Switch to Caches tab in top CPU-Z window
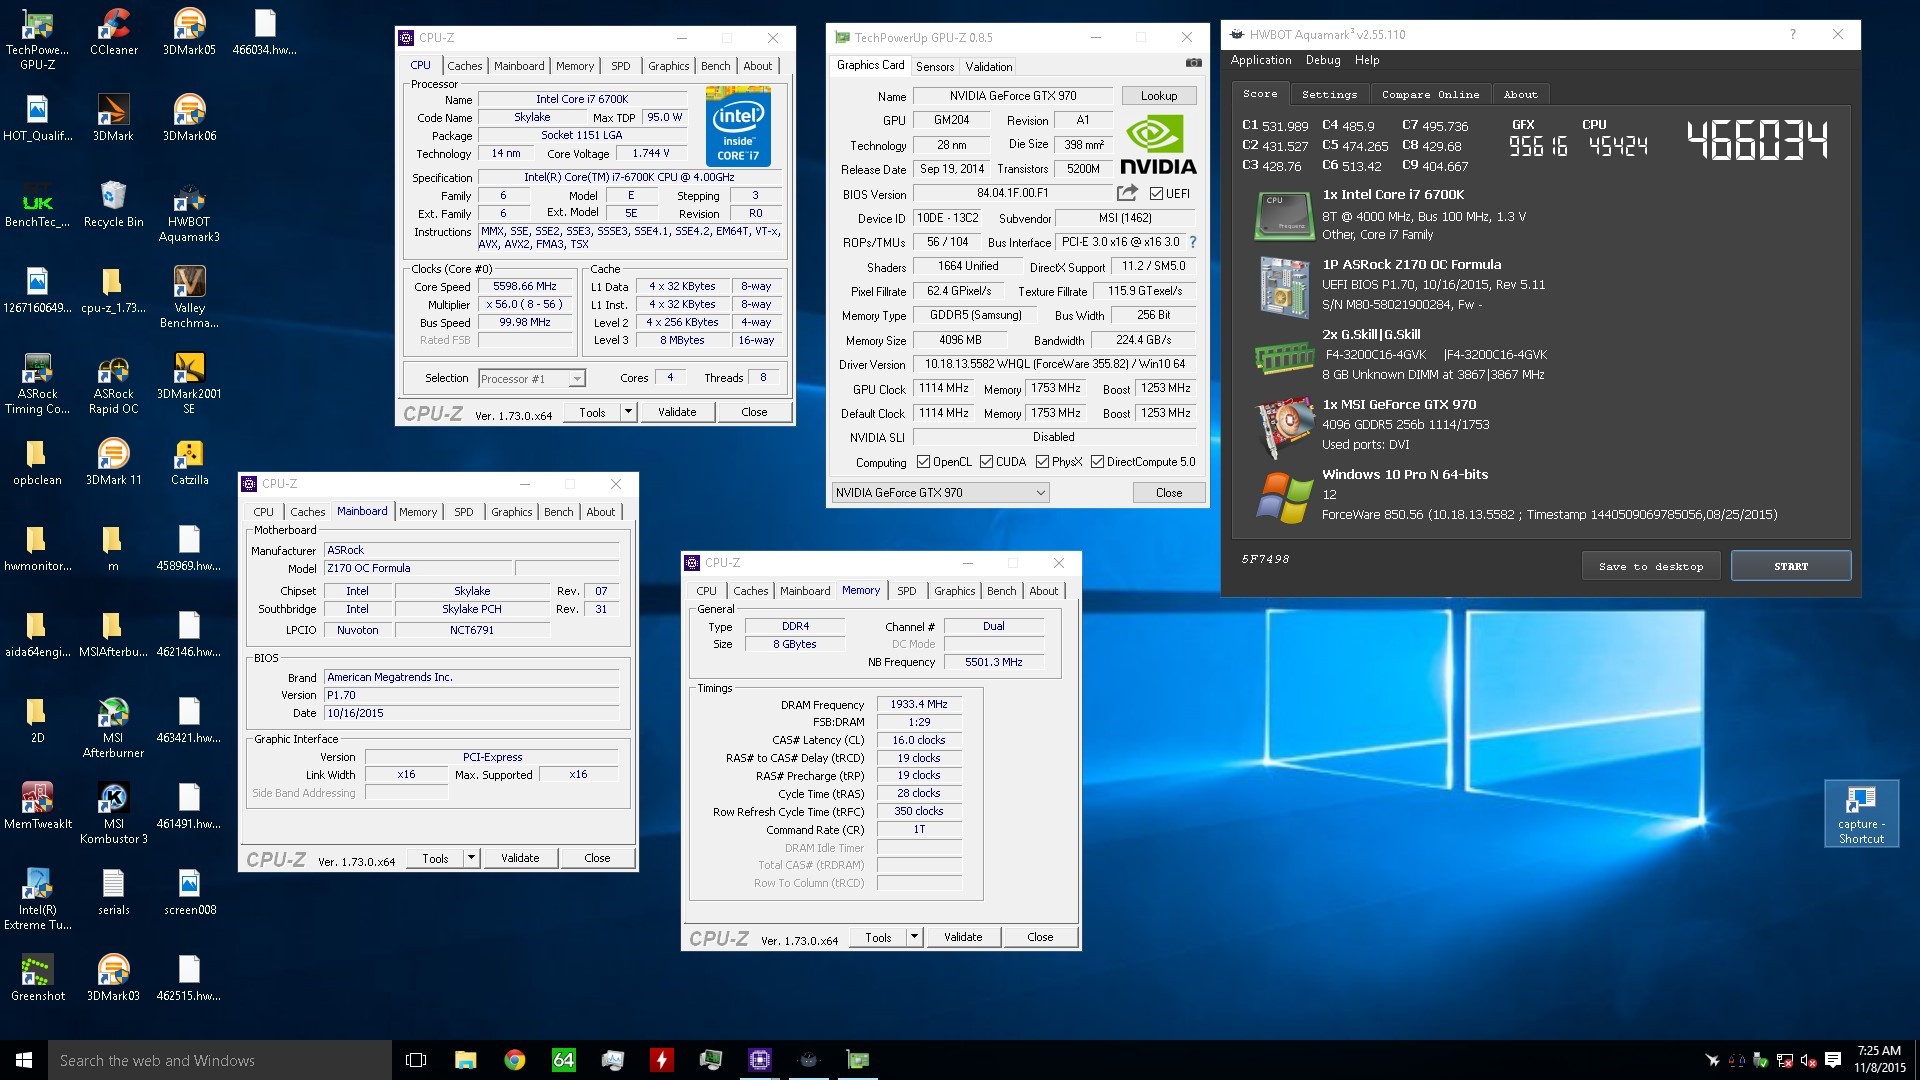 (x=464, y=66)
